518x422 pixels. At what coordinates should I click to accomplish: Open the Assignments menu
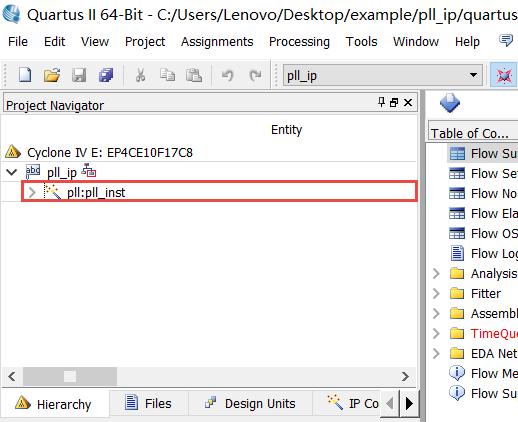click(217, 42)
